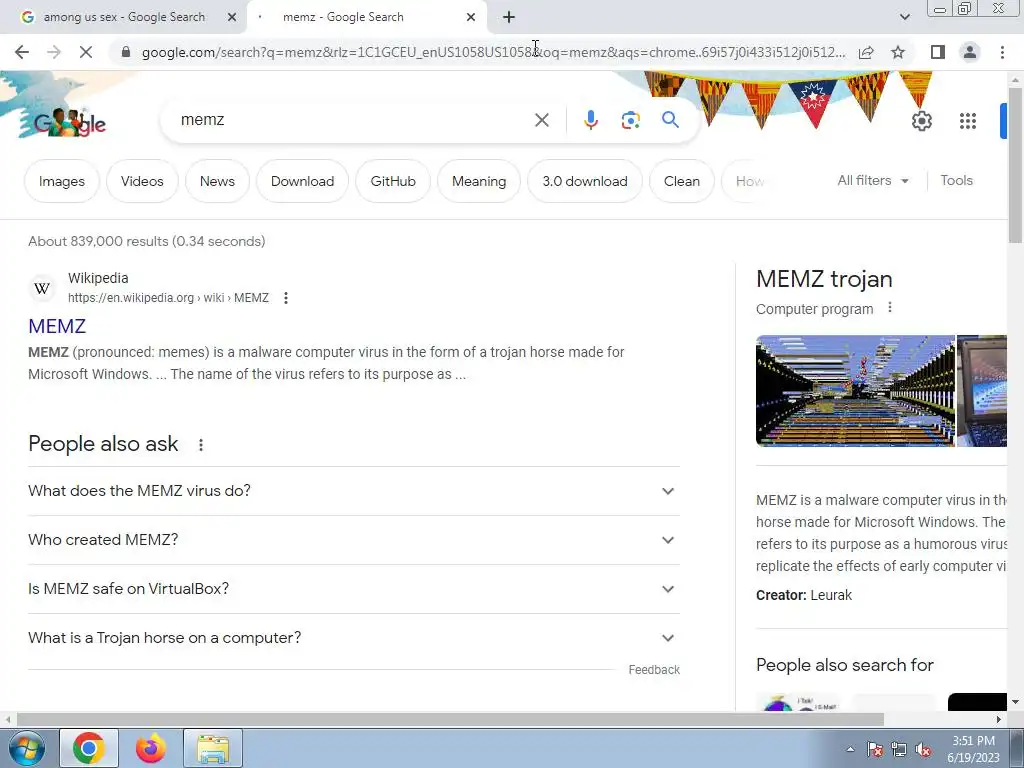Open the MEMZ Wikipedia result link
Image resolution: width=1024 pixels, height=768 pixels.
[57, 326]
